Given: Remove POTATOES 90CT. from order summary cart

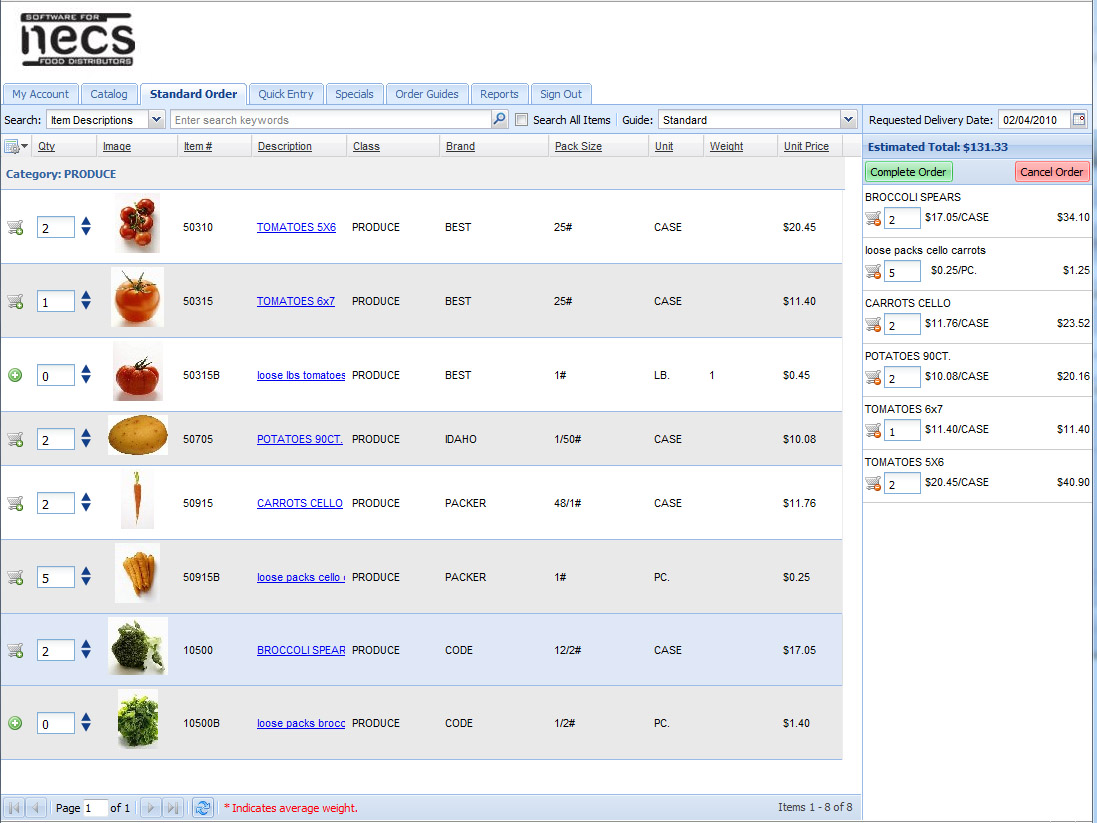Looking at the screenshot, I should (x=873, y=377).
